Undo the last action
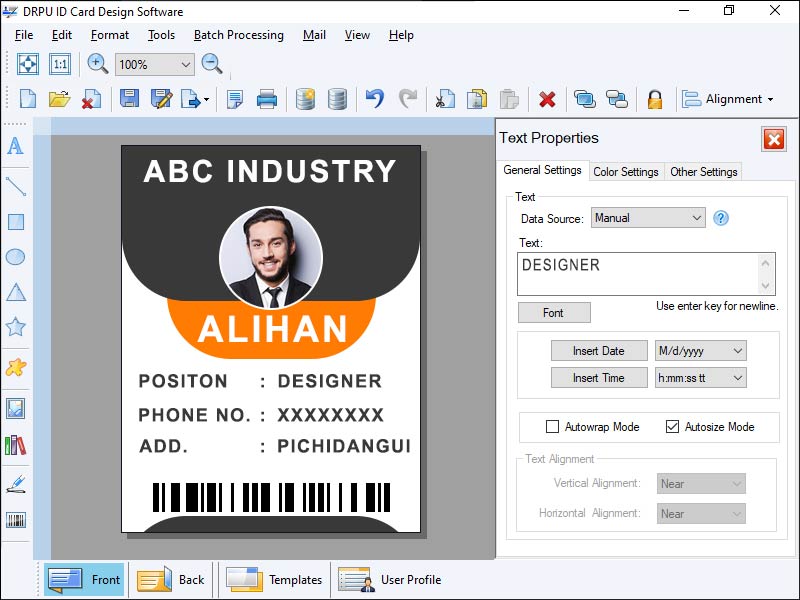 click(375, 98)
